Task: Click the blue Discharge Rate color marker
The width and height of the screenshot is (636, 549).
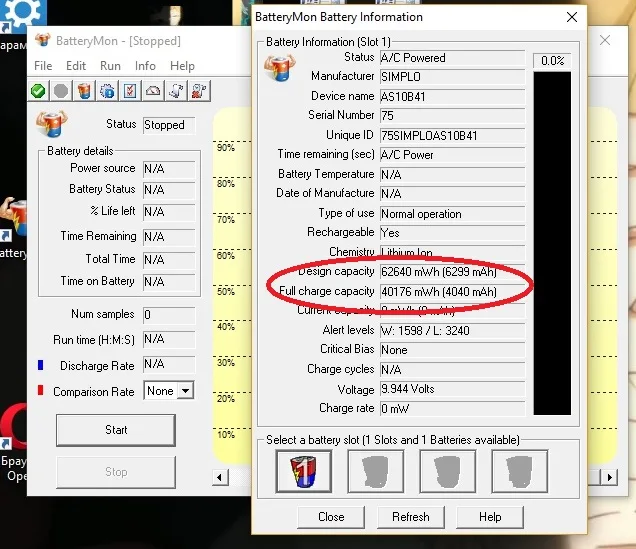Action: click(x=40, y=365)
